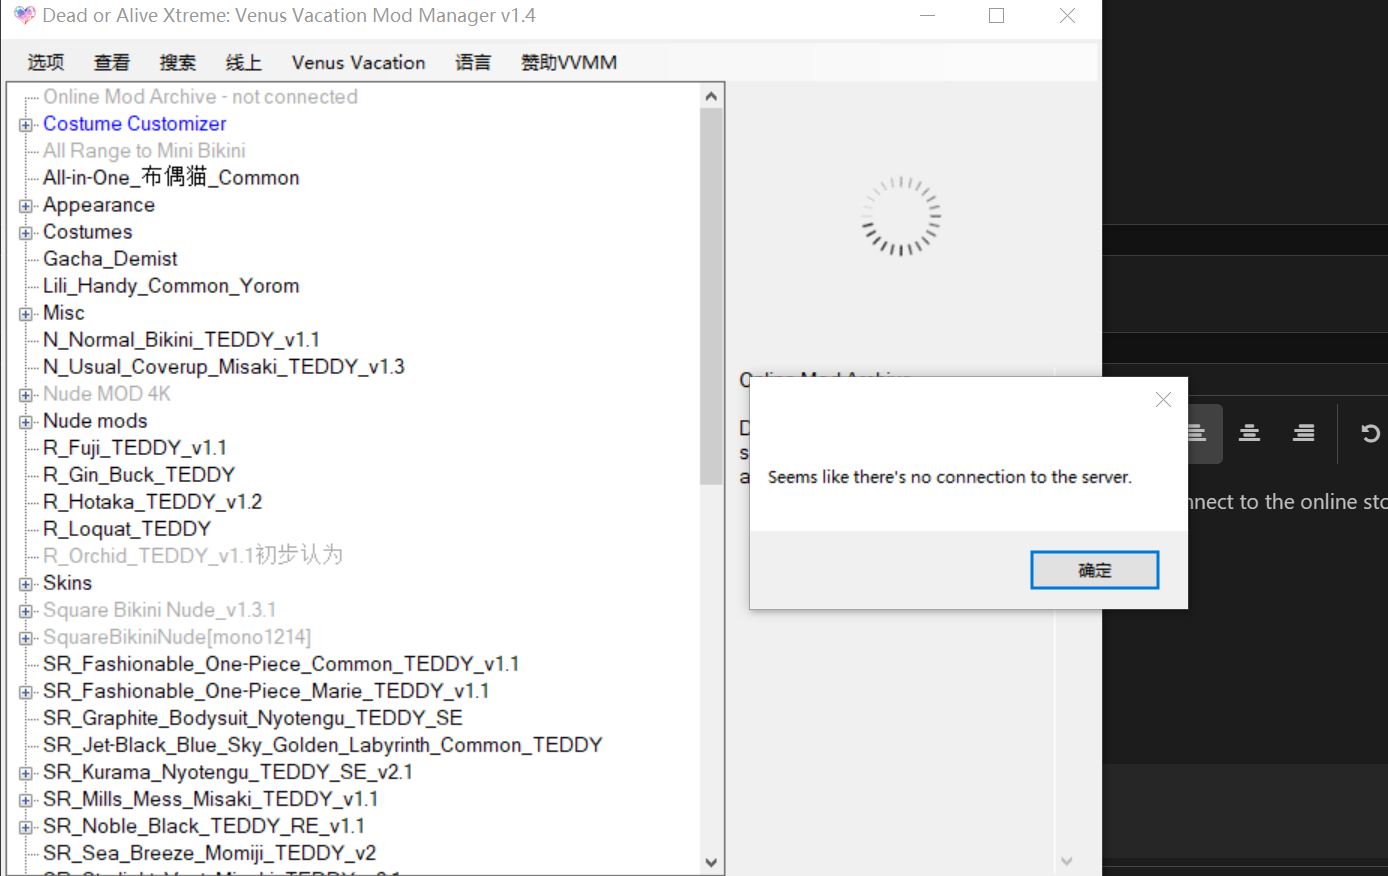Viewport: 1388px width, 876px height.
Task: Click the mod list vertical scrollbar thumb
Action: (x=711, y=296)
